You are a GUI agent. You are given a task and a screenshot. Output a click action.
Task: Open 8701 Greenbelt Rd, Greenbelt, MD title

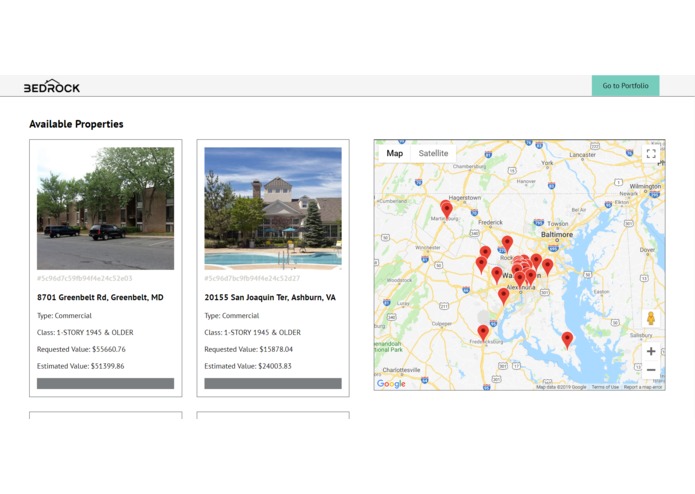point(100,297)
